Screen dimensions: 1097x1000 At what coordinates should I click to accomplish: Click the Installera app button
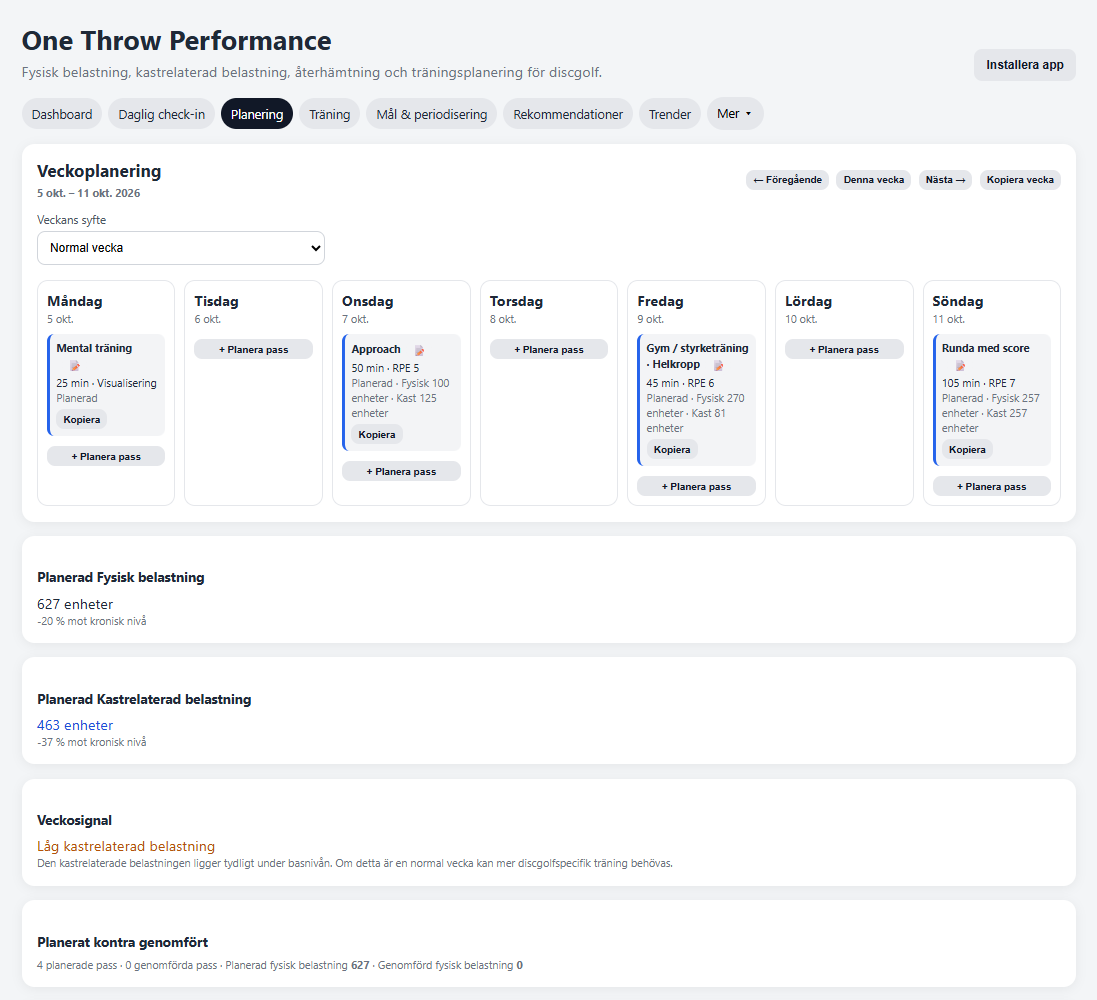pos(1025,65)
